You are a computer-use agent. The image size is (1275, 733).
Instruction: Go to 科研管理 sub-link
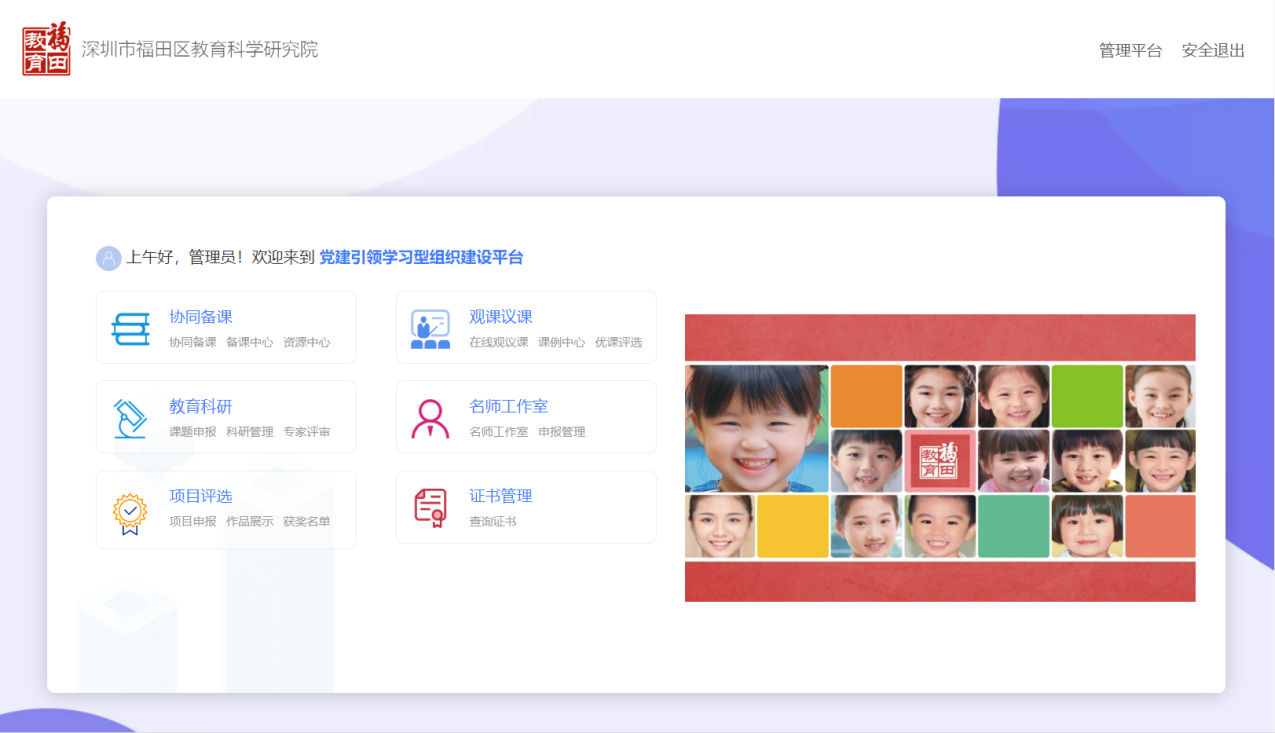250,432
